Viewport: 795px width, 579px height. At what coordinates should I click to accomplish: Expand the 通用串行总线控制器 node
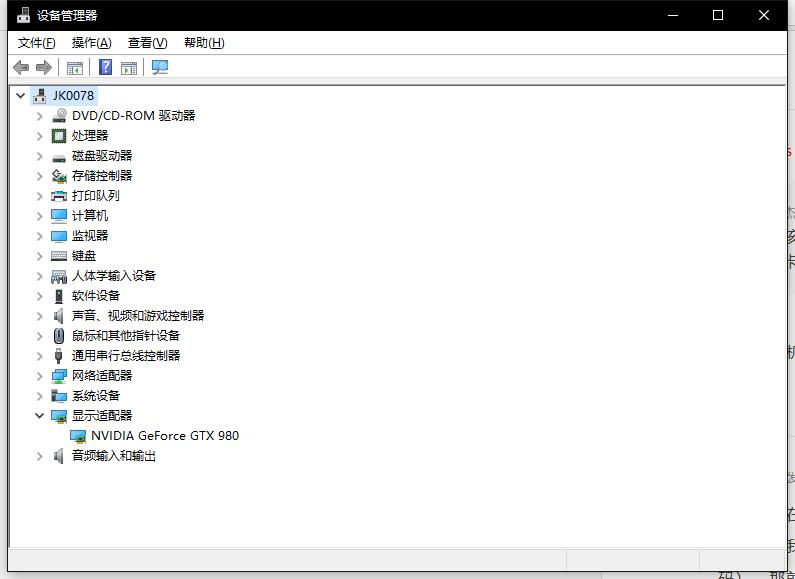point(40,356)
